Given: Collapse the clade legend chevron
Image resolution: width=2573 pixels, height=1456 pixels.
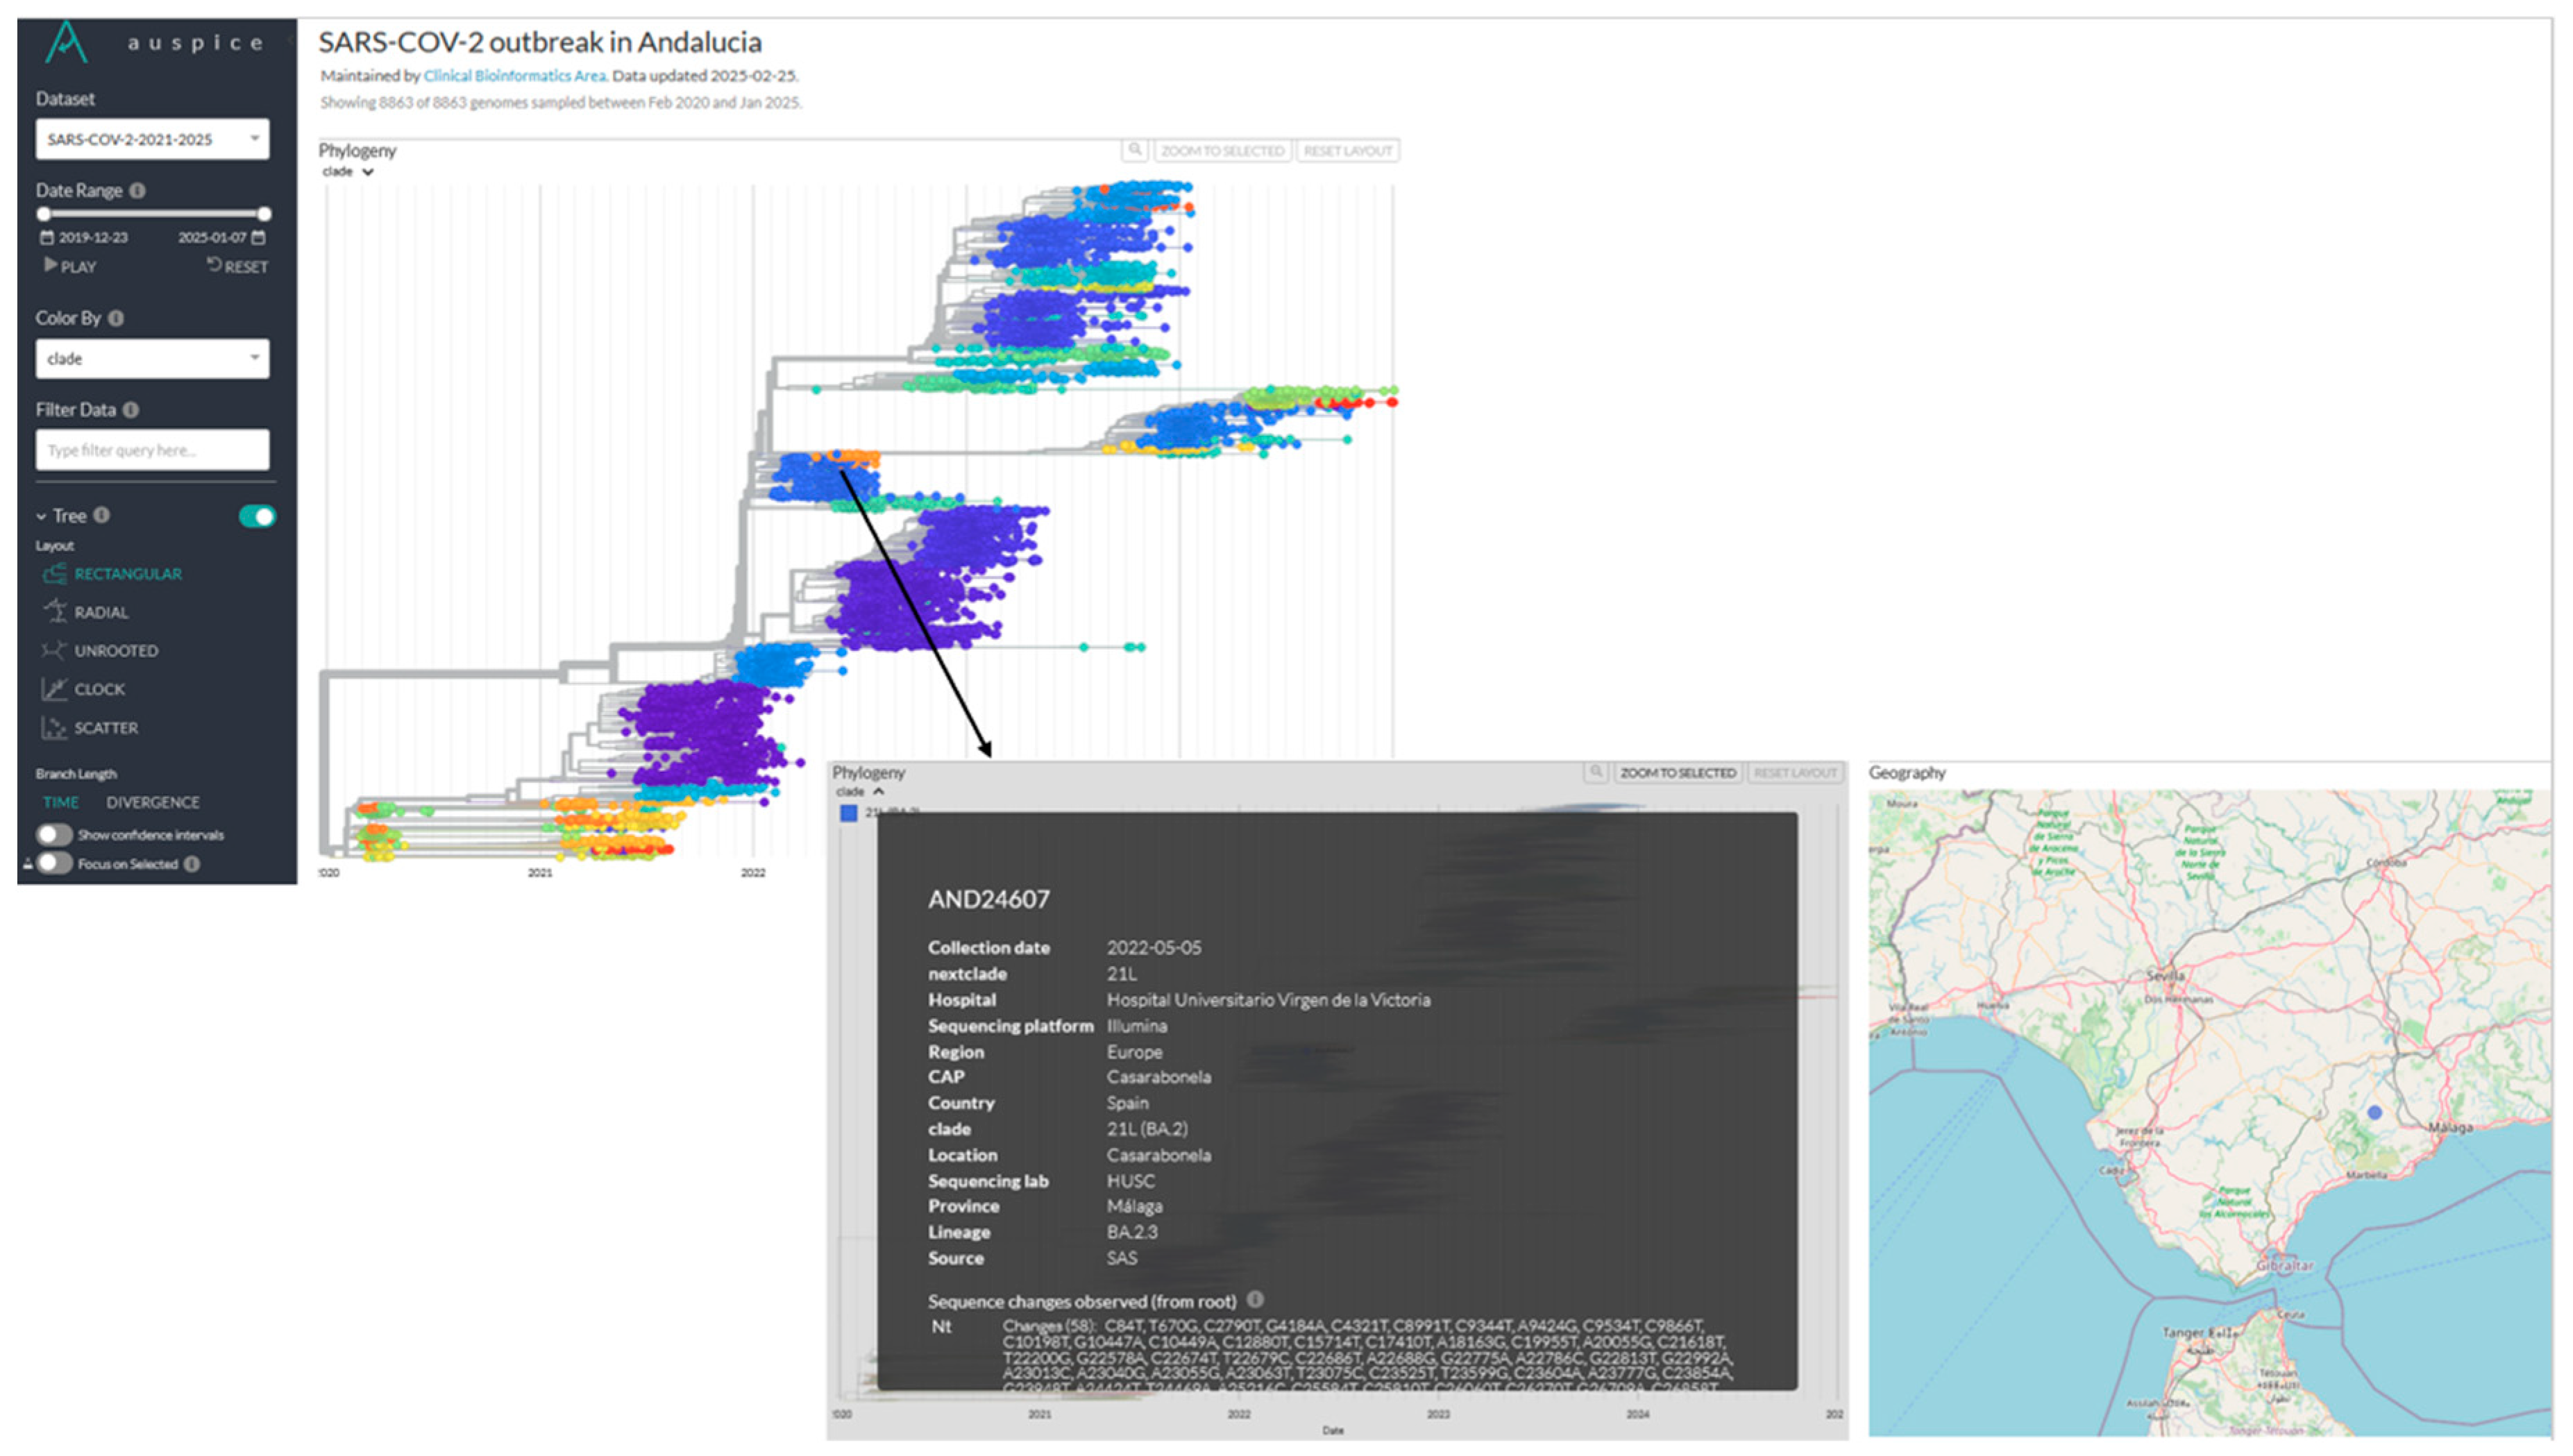Looking at the screenshot, I should coord(368,171).
